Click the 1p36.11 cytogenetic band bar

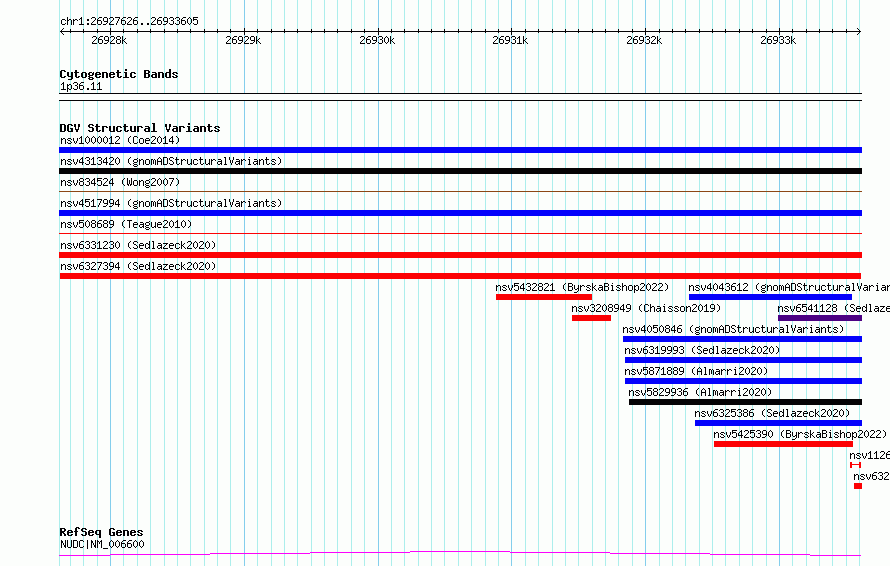460,97
